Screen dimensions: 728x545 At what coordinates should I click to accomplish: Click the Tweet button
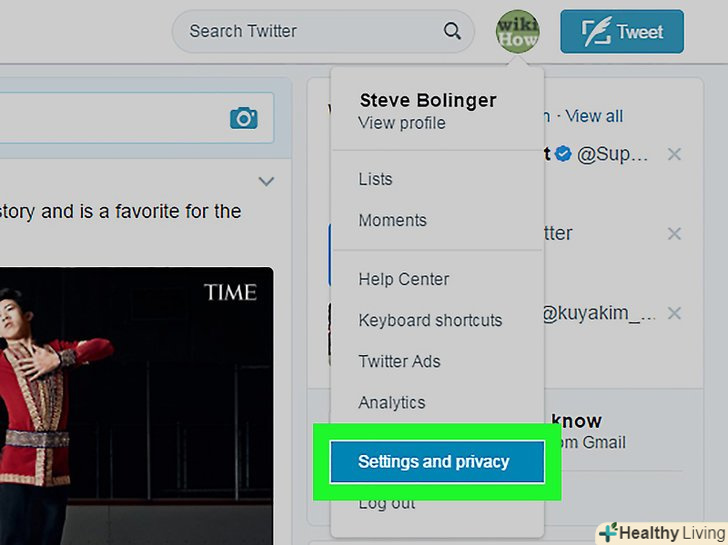(x=621, y=31)
